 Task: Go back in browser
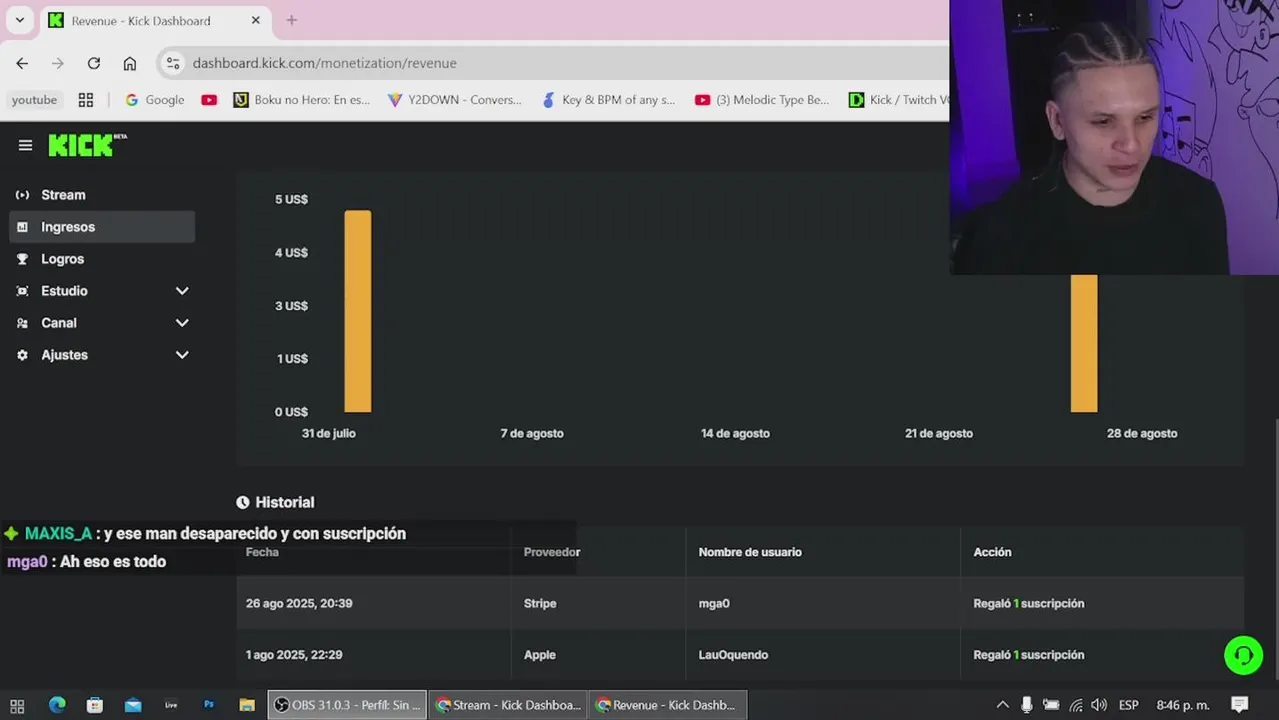(22, 63)
